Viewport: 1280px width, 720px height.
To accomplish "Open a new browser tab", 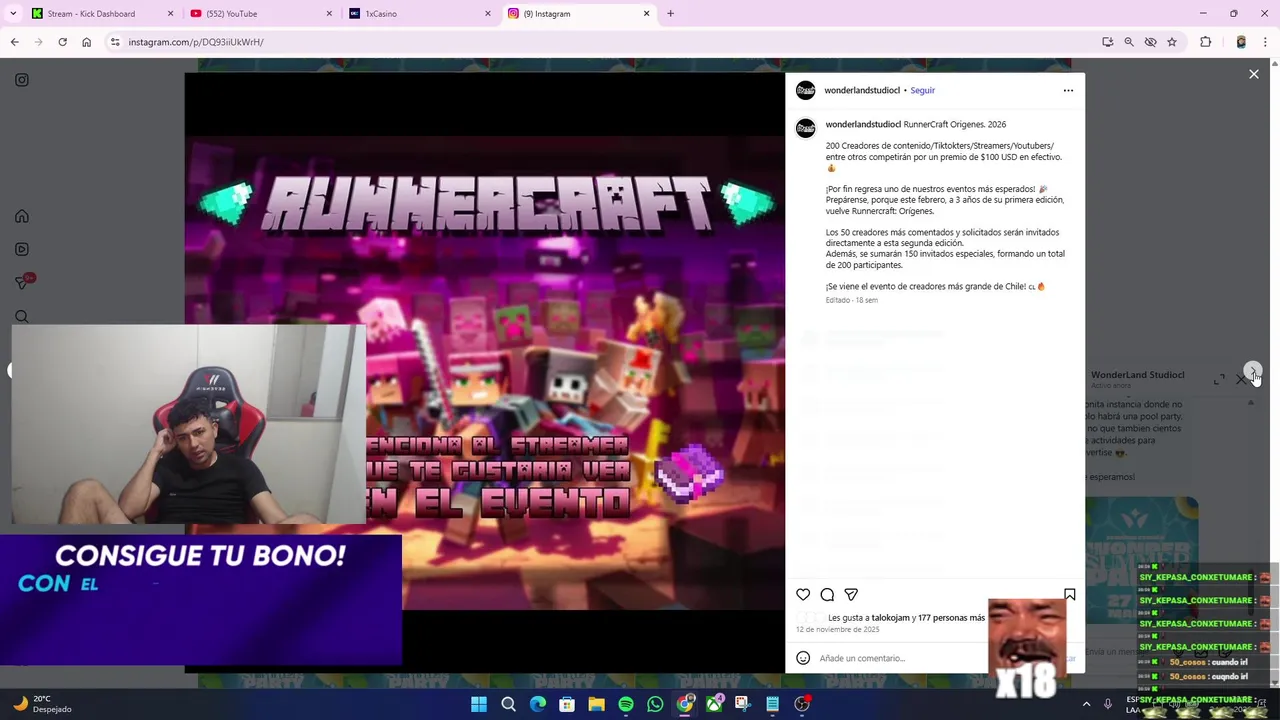I will pyautogui.click(x=670, y=14).
